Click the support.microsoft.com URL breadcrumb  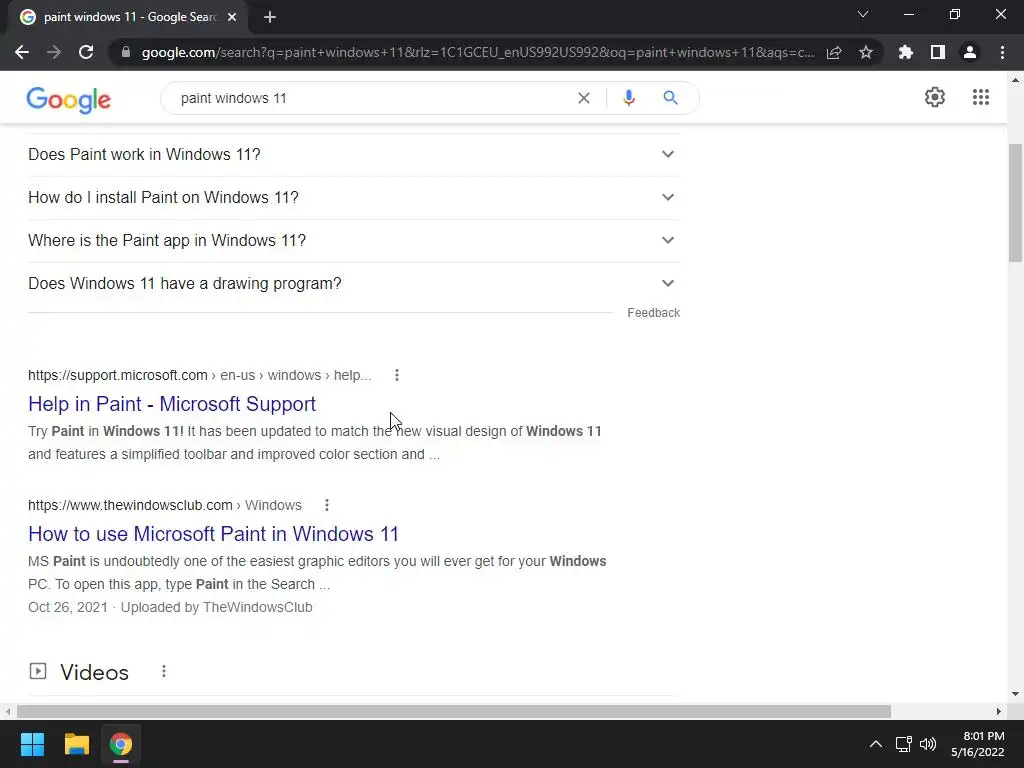point(200,375)
